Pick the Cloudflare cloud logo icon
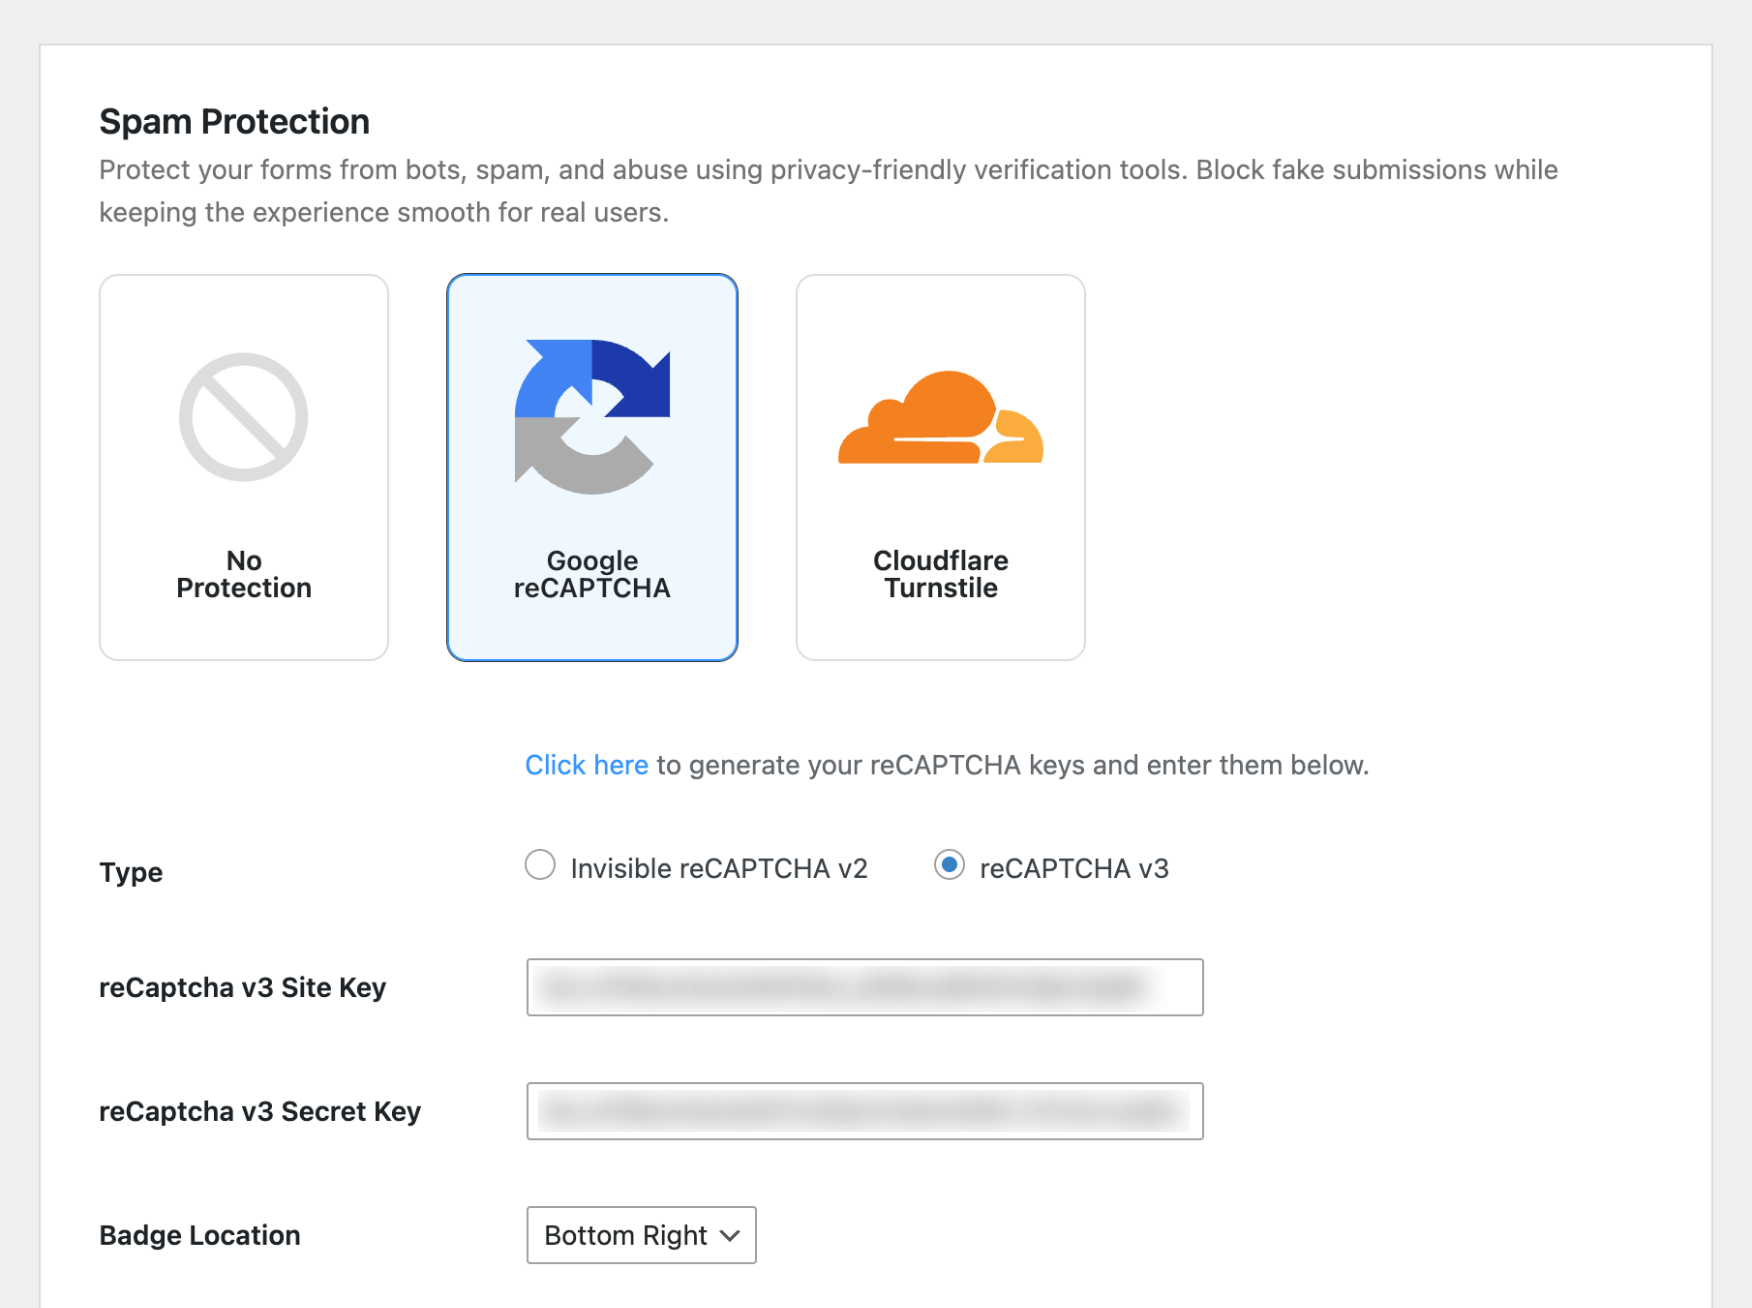 point(940,417)
